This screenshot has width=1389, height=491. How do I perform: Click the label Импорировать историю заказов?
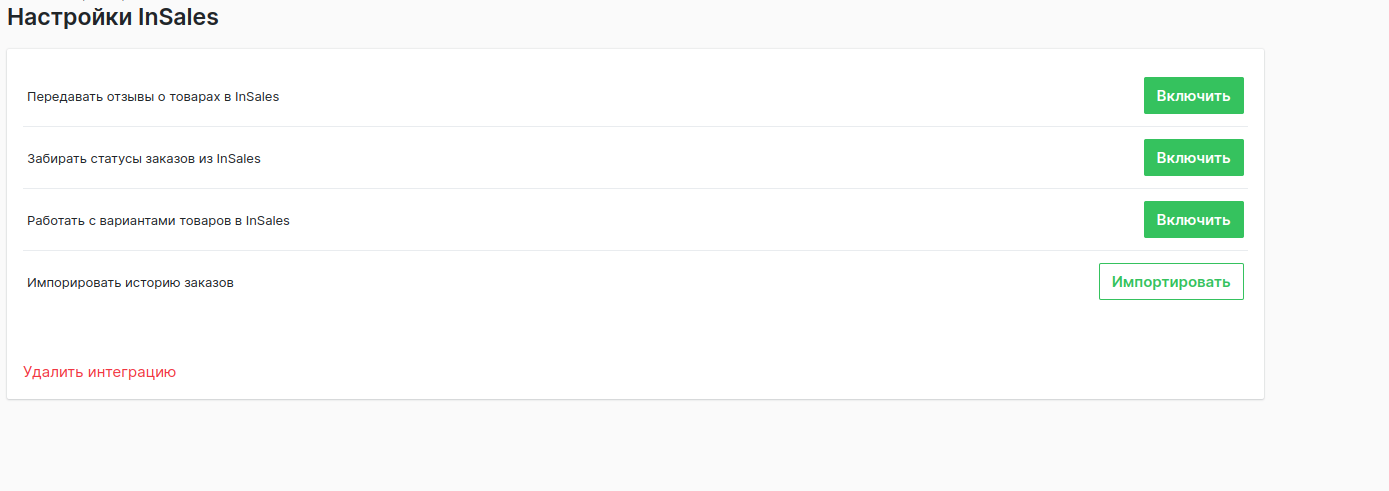coord(130,283)
